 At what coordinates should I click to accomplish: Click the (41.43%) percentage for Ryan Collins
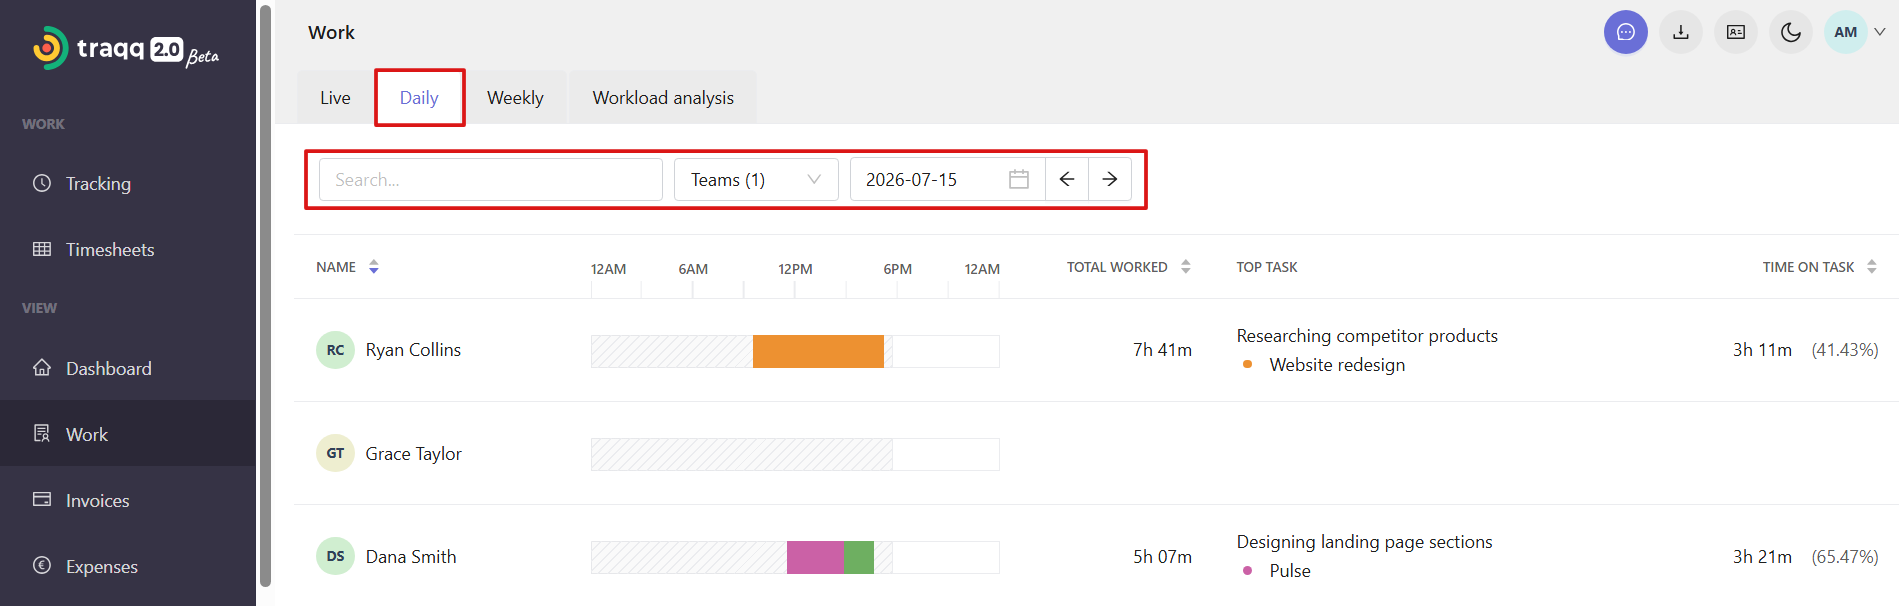[x=1845, y=350]
